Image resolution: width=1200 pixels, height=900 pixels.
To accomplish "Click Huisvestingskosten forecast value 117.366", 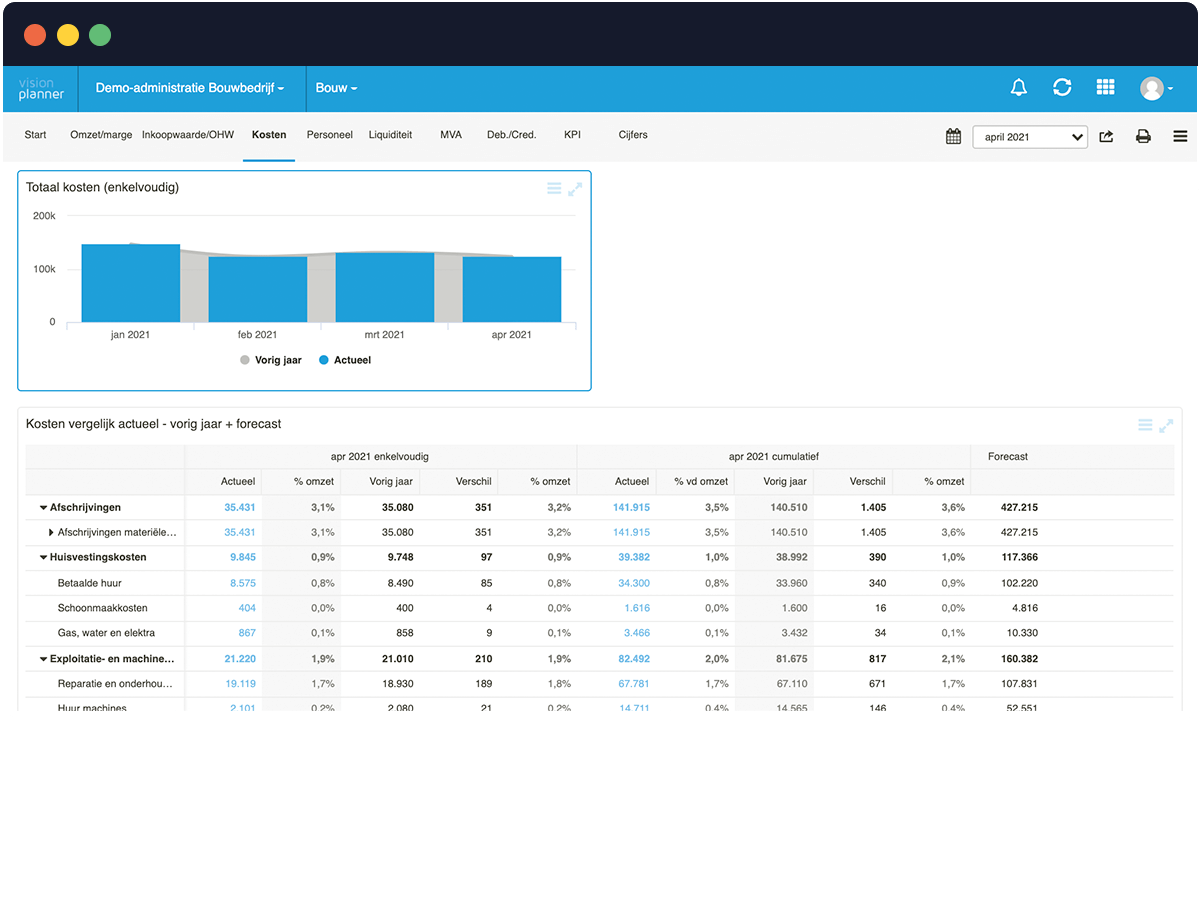I will [1019, 558].
